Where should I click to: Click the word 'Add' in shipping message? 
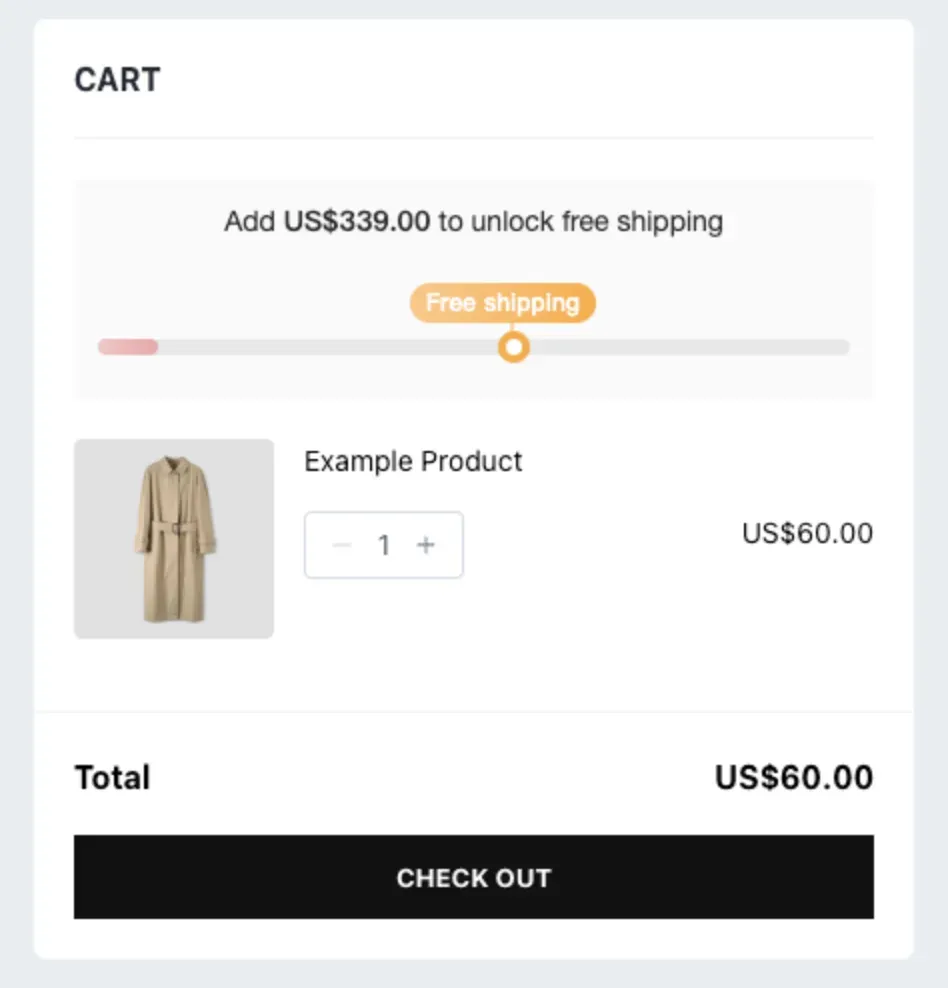tap(250, 221)
